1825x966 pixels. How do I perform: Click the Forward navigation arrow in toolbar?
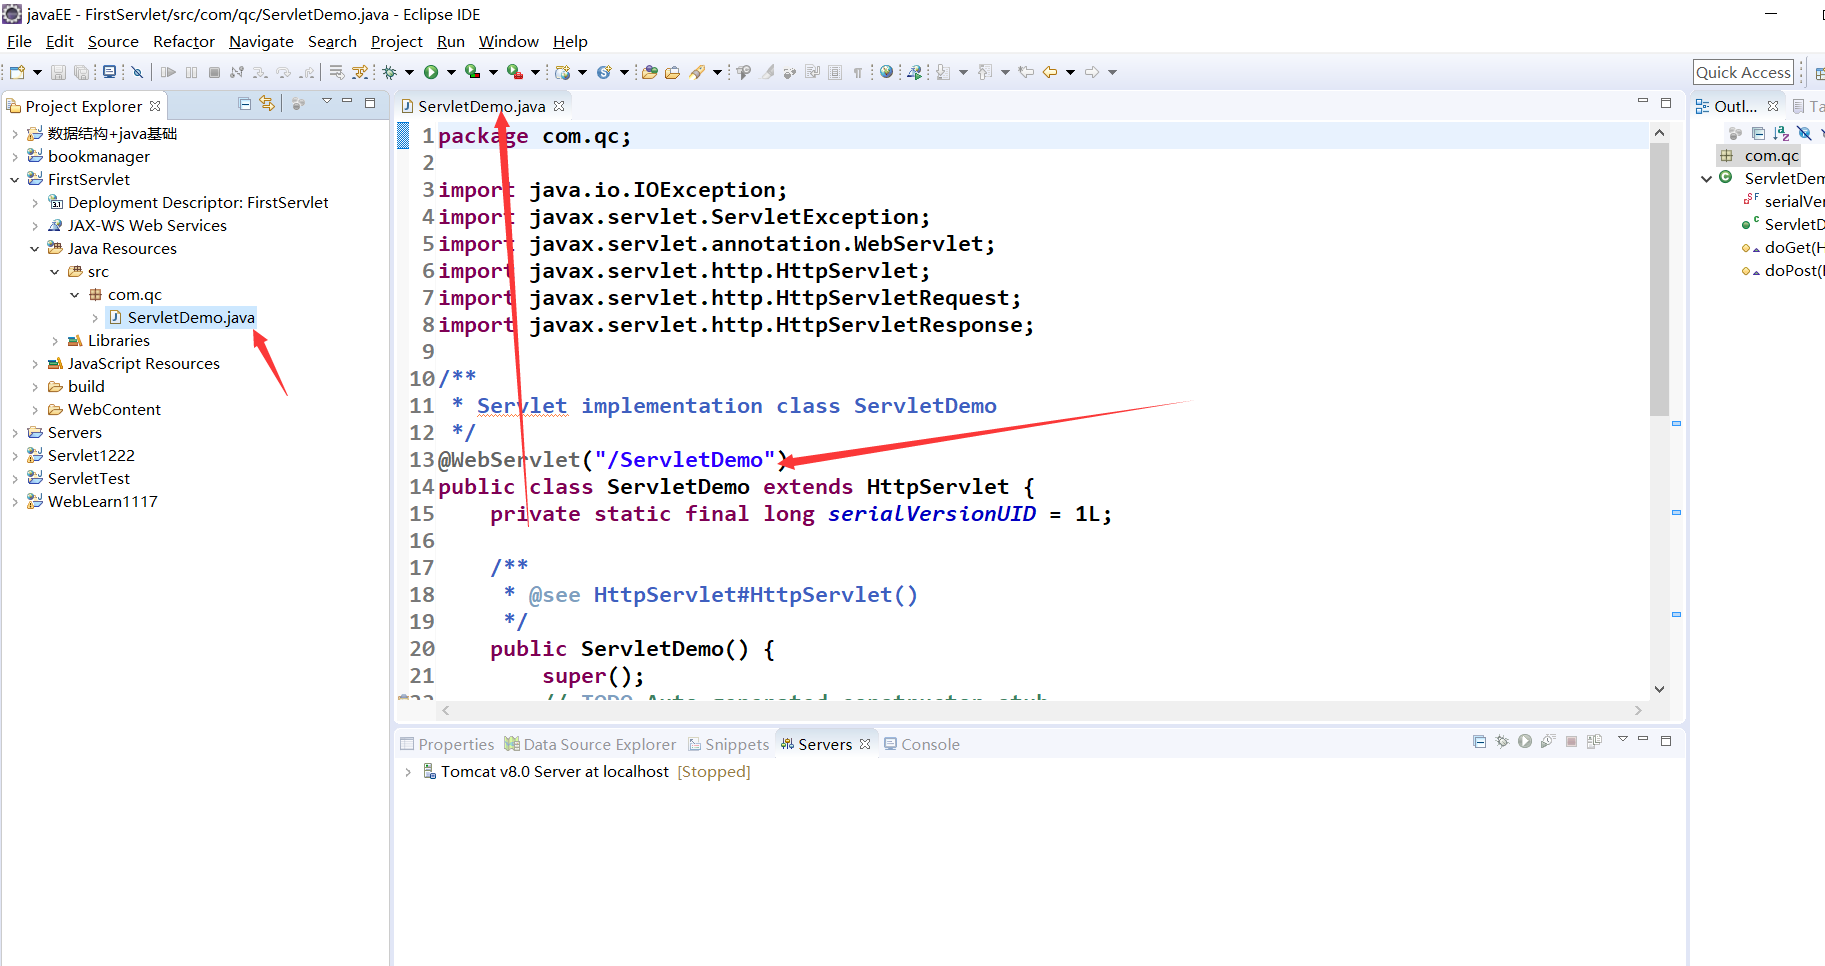pyautogui.click(x=1092, y=72)
